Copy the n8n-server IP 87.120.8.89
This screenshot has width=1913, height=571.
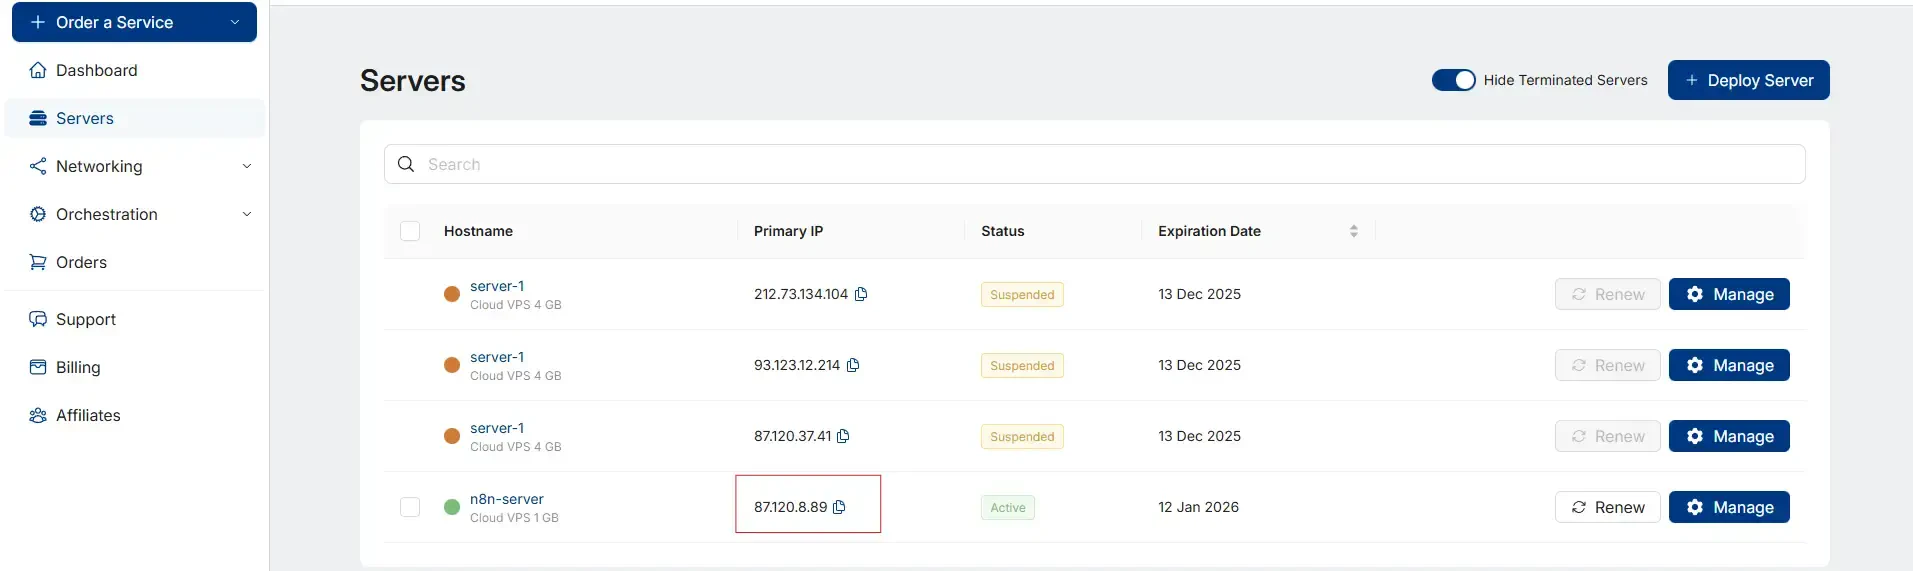pos(839,507)
